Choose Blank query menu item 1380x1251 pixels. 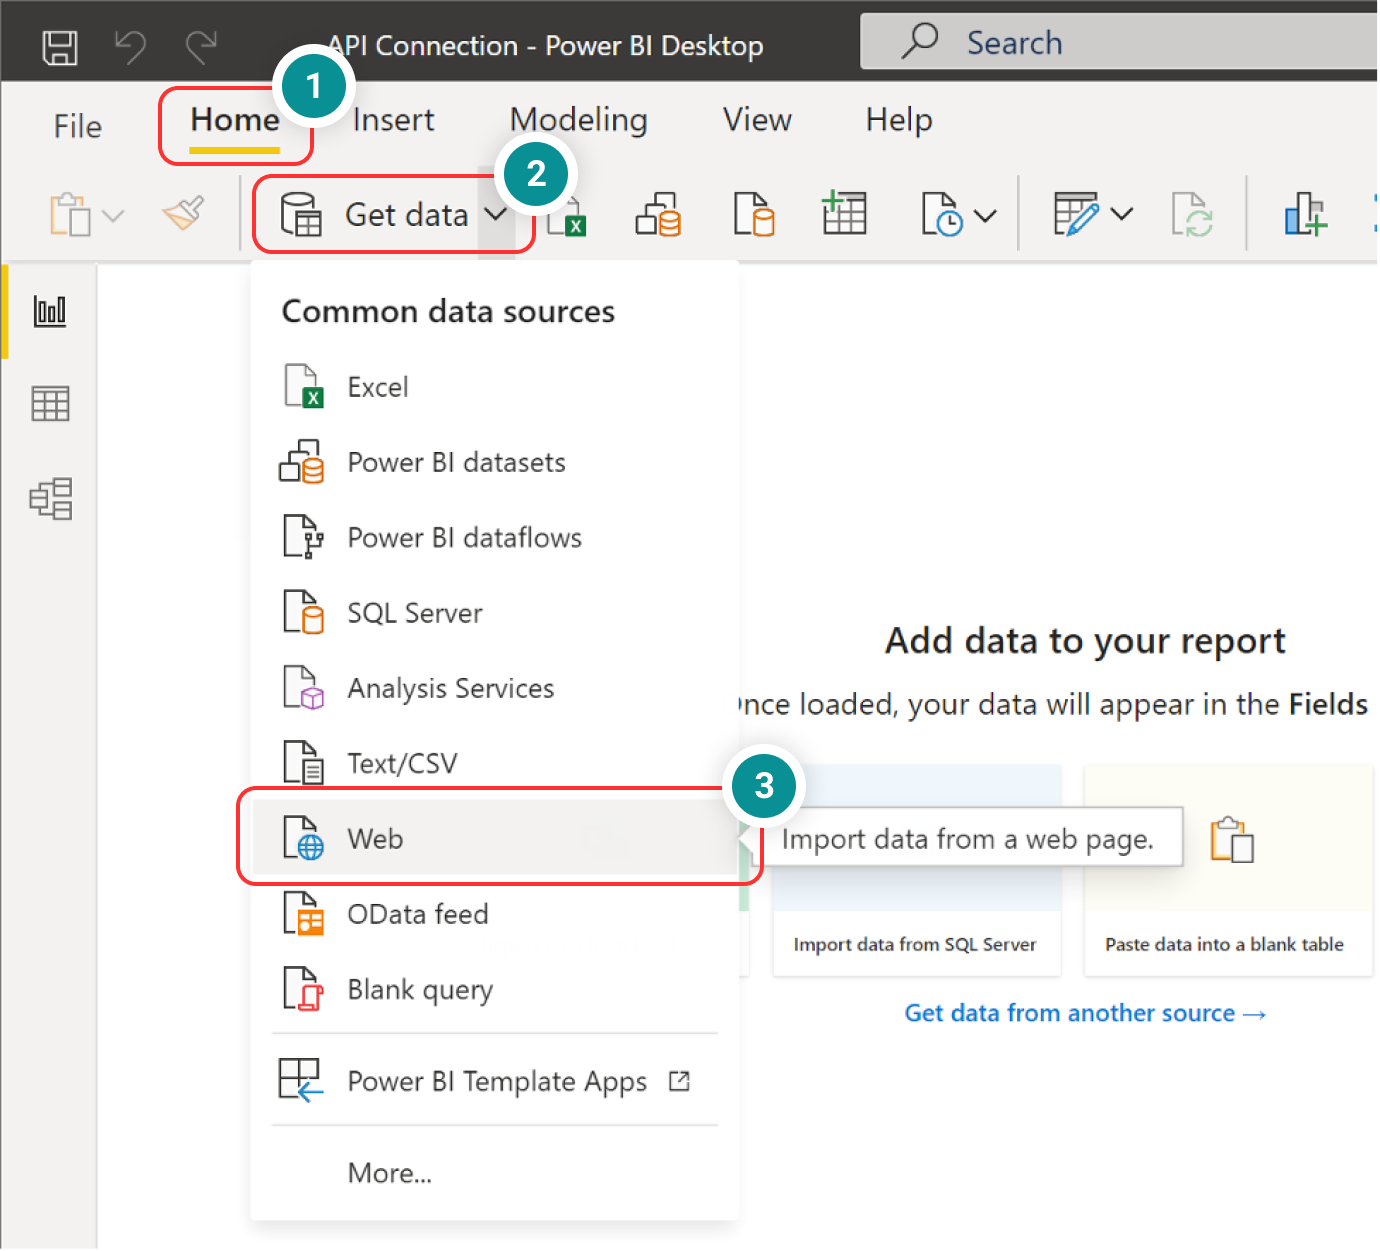click(495, 989)
